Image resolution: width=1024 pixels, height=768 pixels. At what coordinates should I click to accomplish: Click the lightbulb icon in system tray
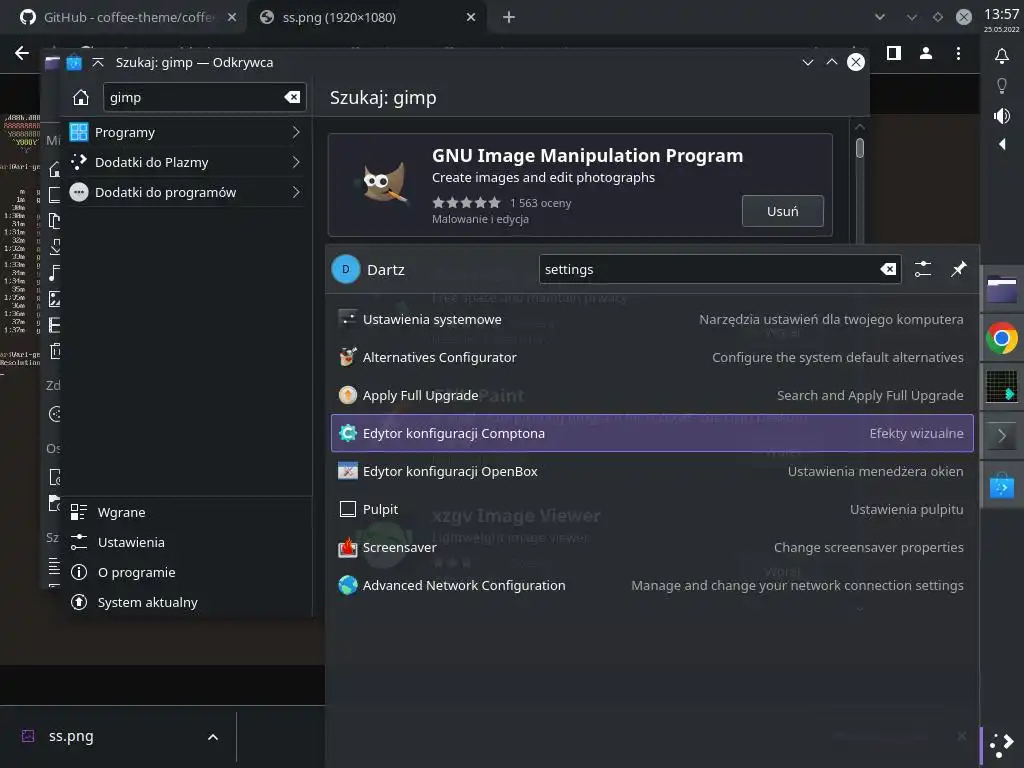pyautogui.click(x=1001, y=86)
